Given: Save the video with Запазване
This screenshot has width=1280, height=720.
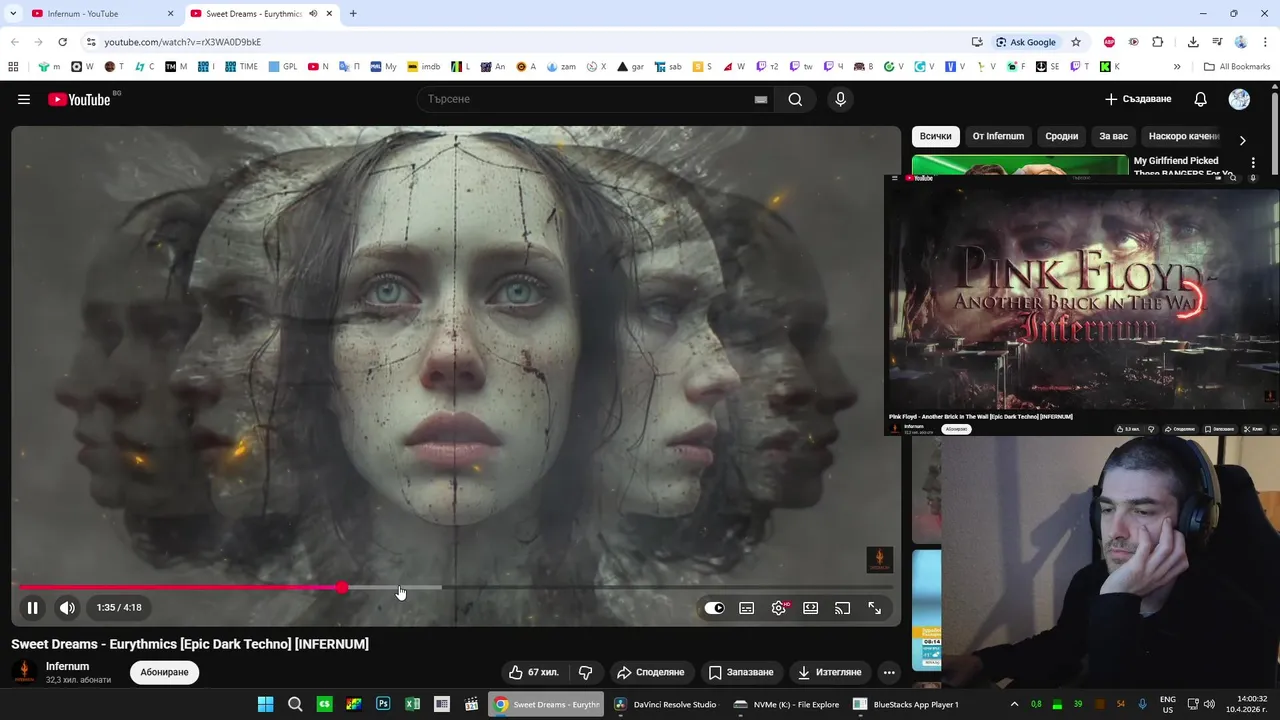Looking at the screenshot, I should coord(741,672).
